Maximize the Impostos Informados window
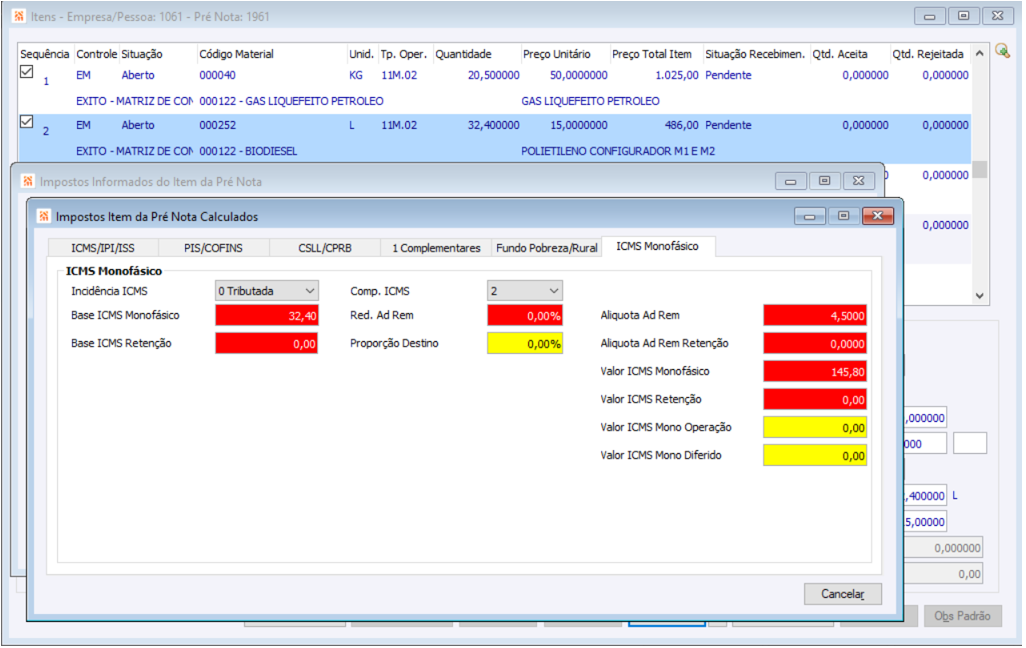1026x648 pixels. [x=824, y=181]
